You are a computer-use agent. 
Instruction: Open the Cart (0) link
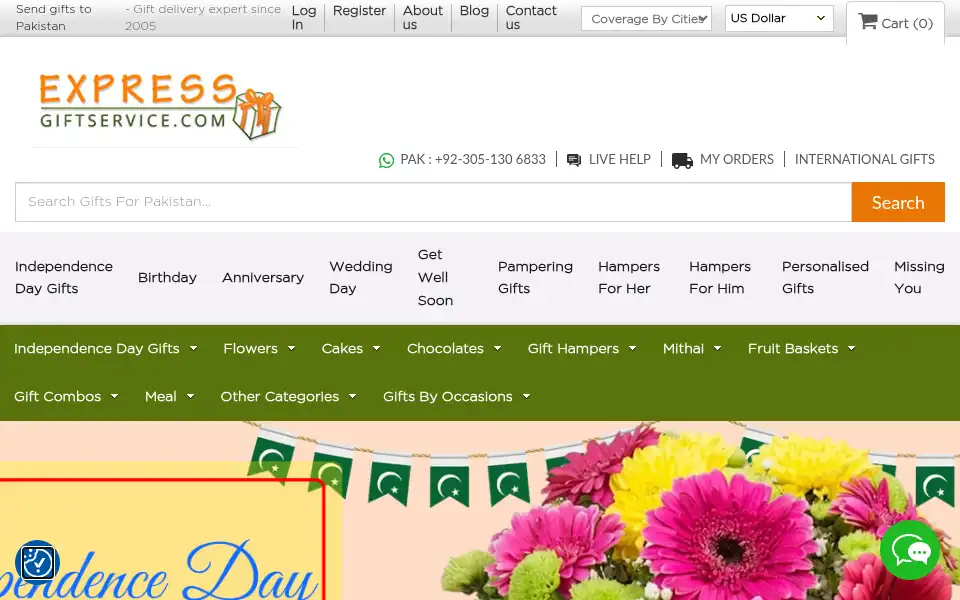(895, 23)
